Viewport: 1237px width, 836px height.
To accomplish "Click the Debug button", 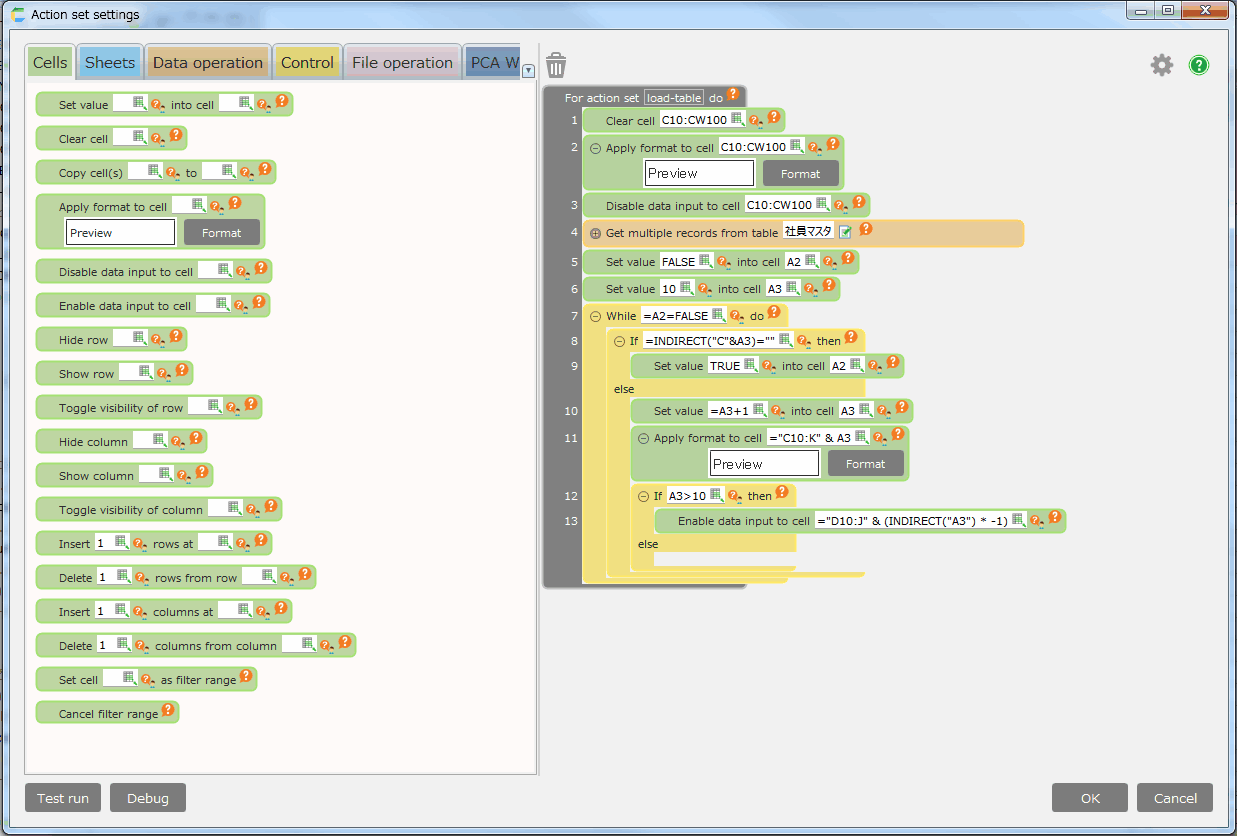I will [148, 798].
